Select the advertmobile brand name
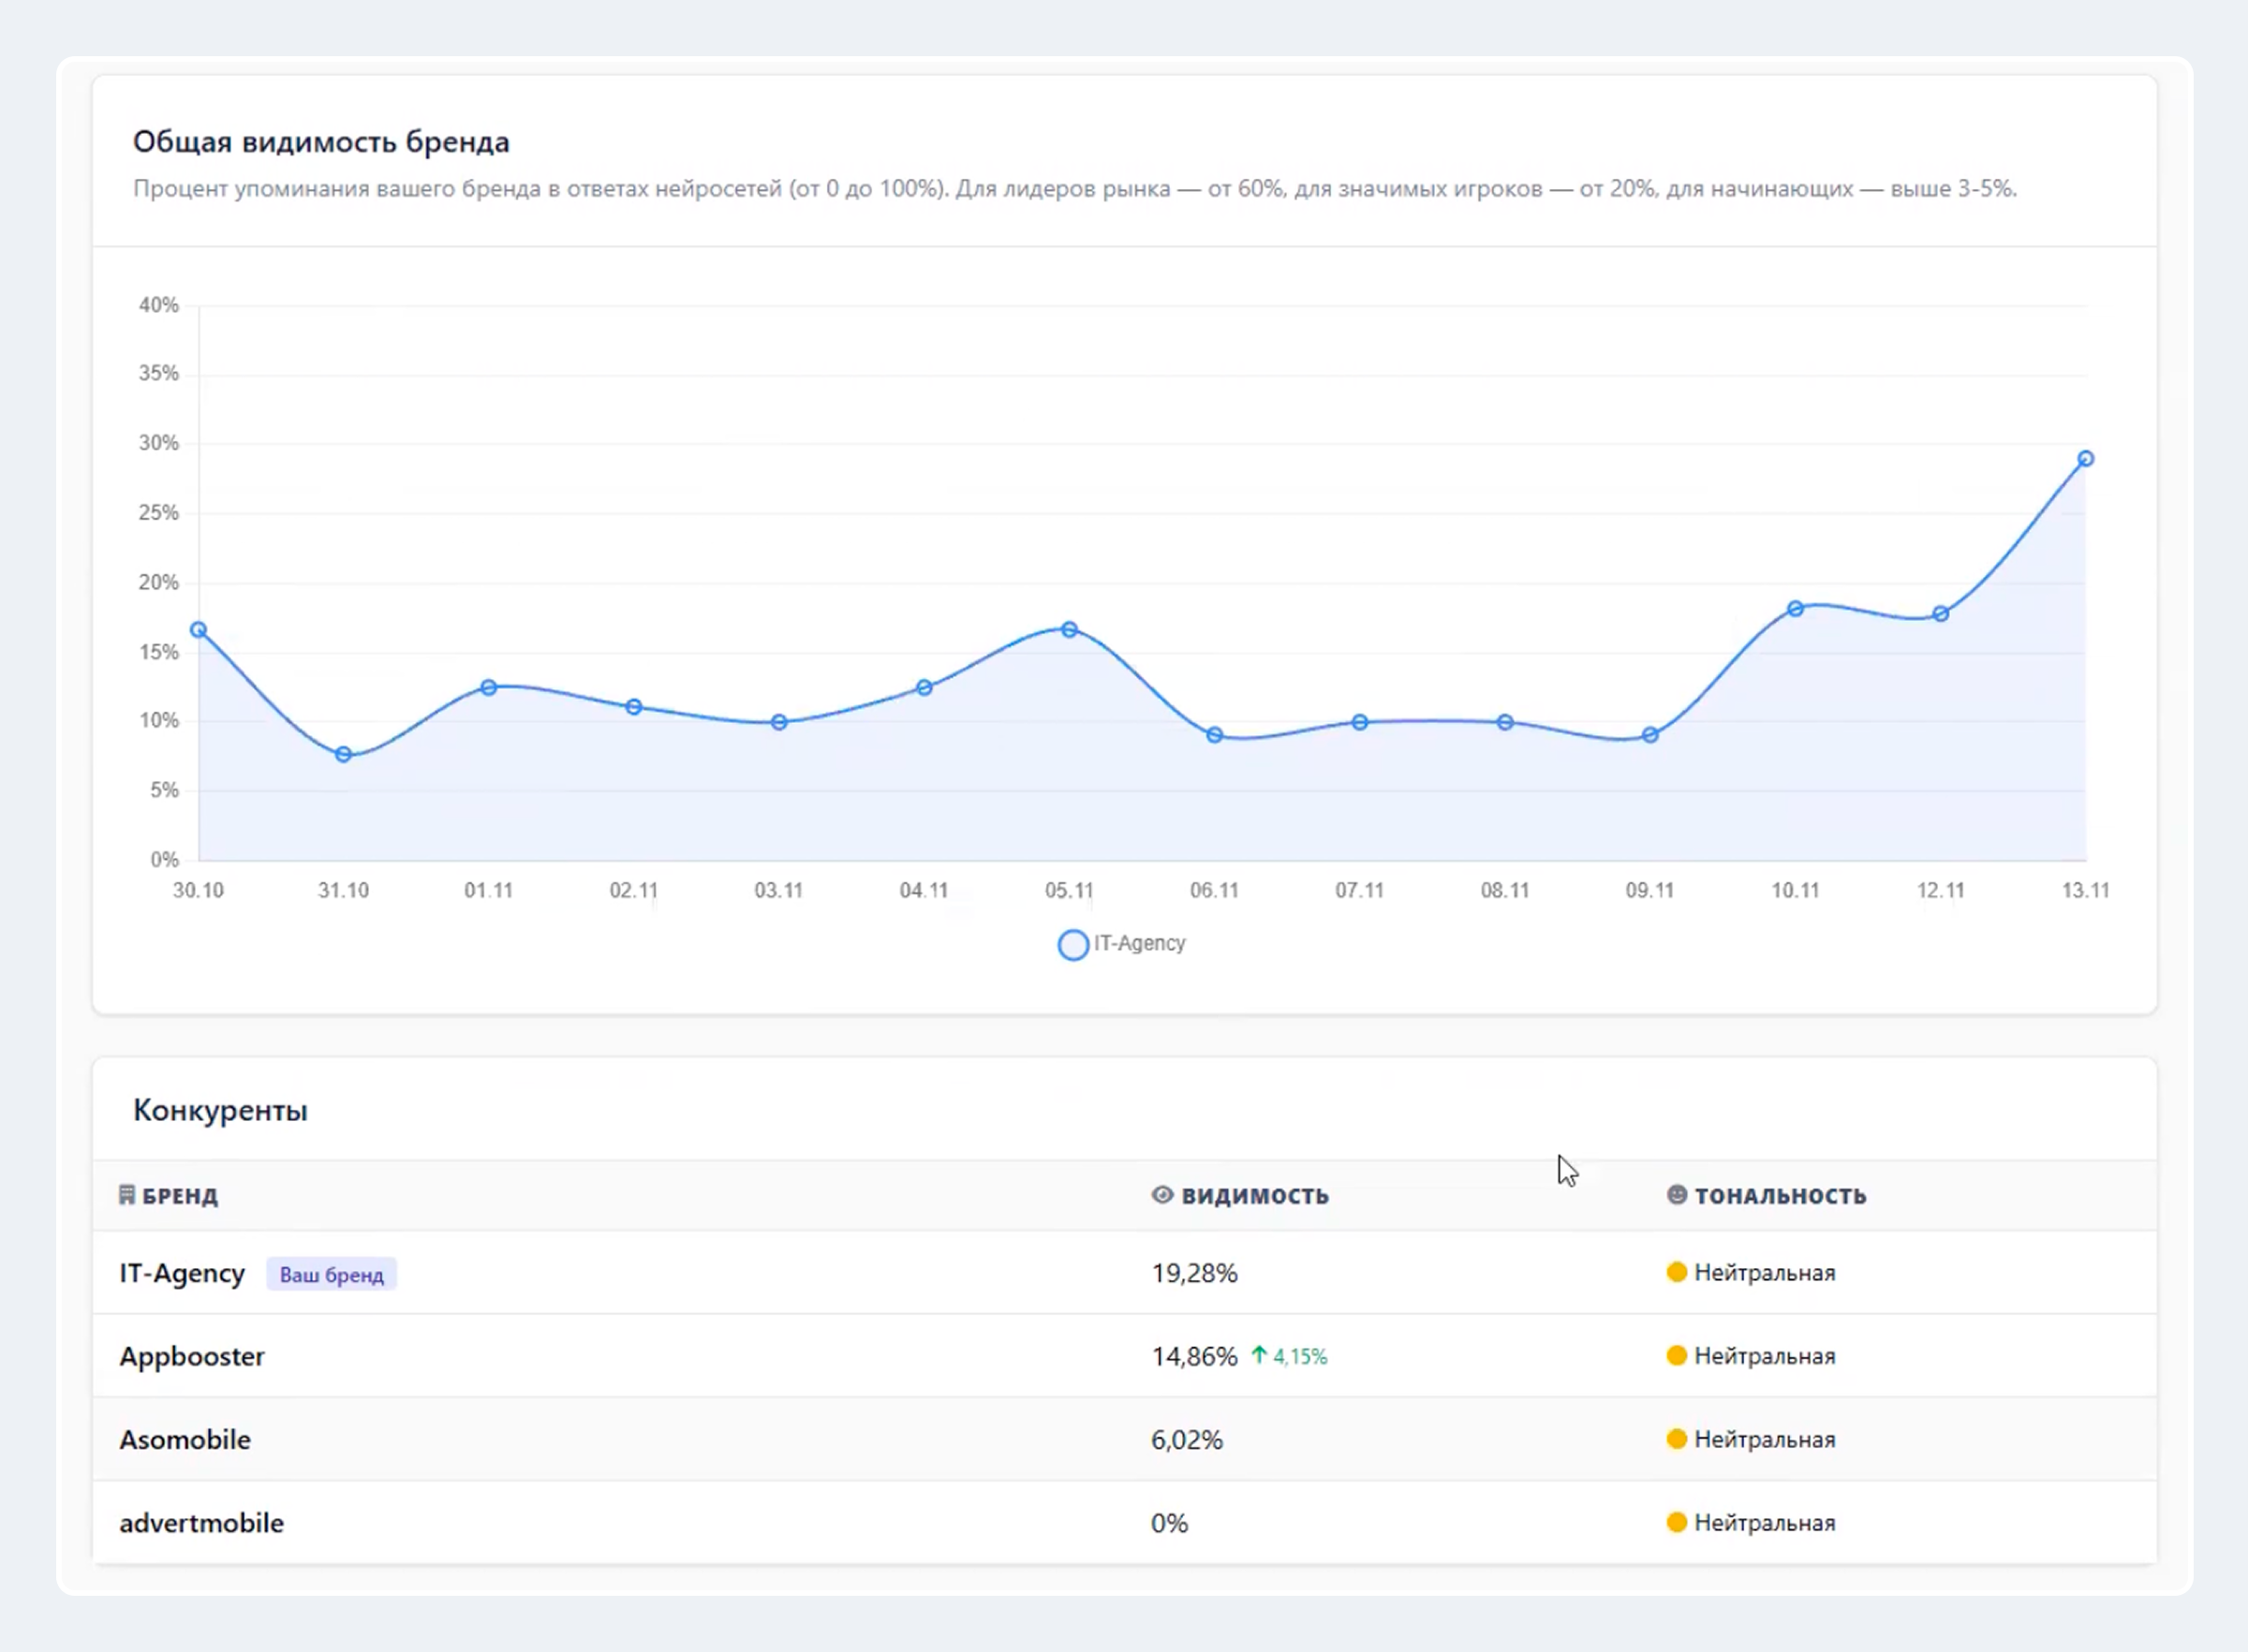This screenshot has height=1652, width=2248. pyautogui.click(x=201, y=1523)
